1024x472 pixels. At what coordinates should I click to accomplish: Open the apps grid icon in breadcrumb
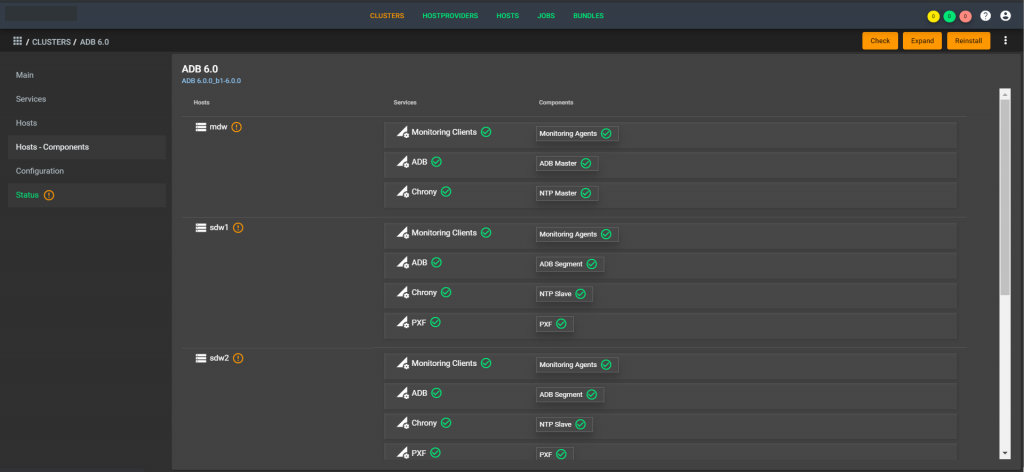pos(17,41)
